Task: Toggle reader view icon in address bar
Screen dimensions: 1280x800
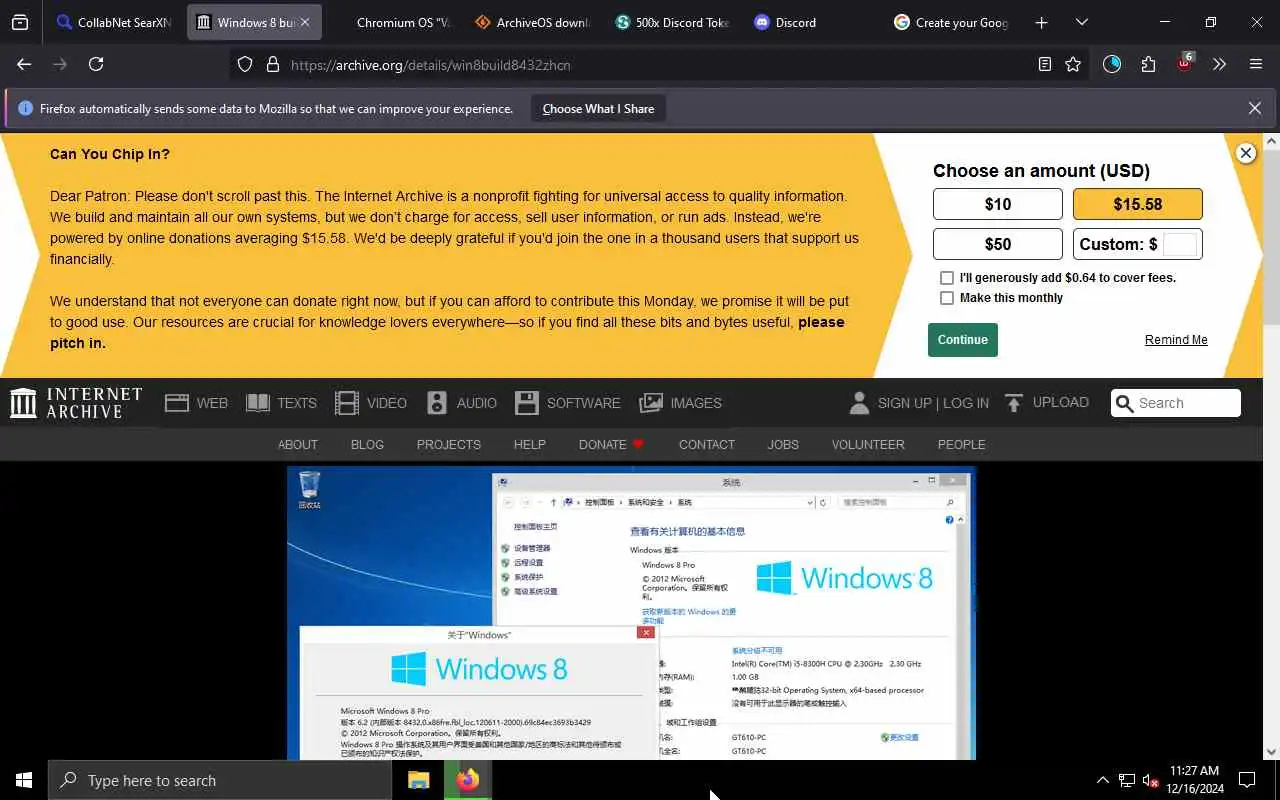Action: tap(1044, 64)
